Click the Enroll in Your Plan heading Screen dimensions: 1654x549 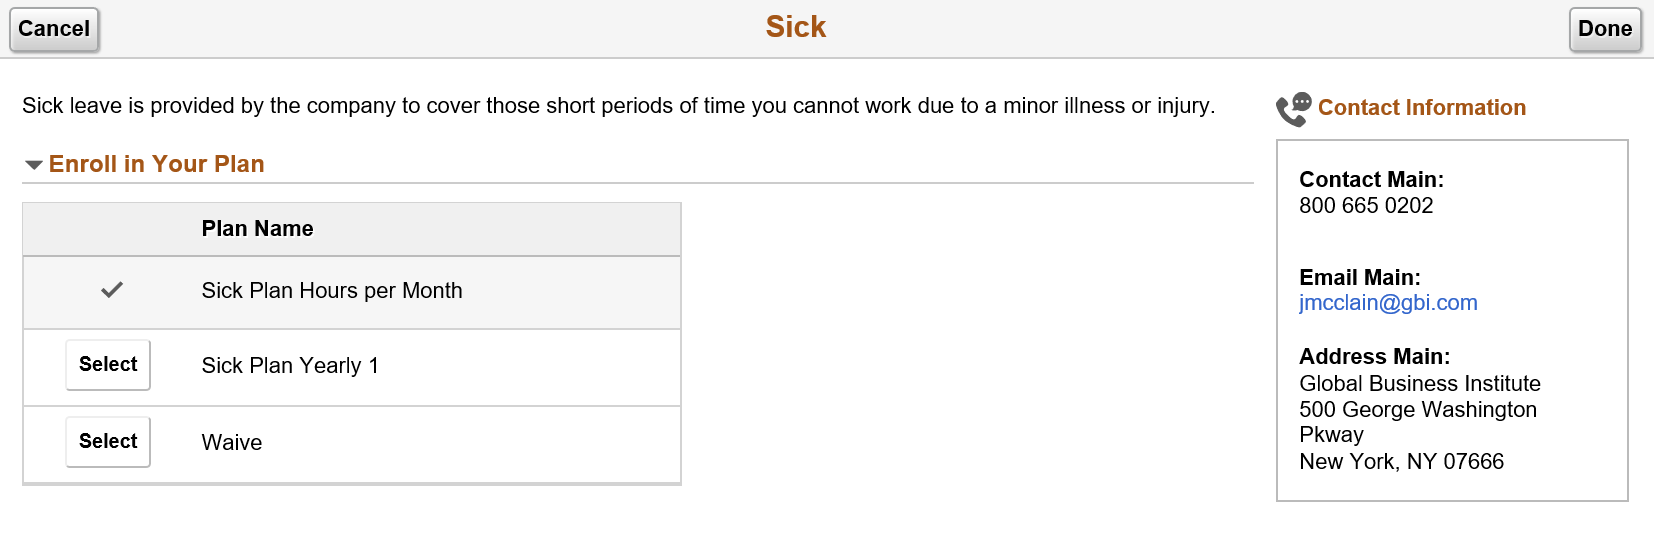[x=156, y=164]
